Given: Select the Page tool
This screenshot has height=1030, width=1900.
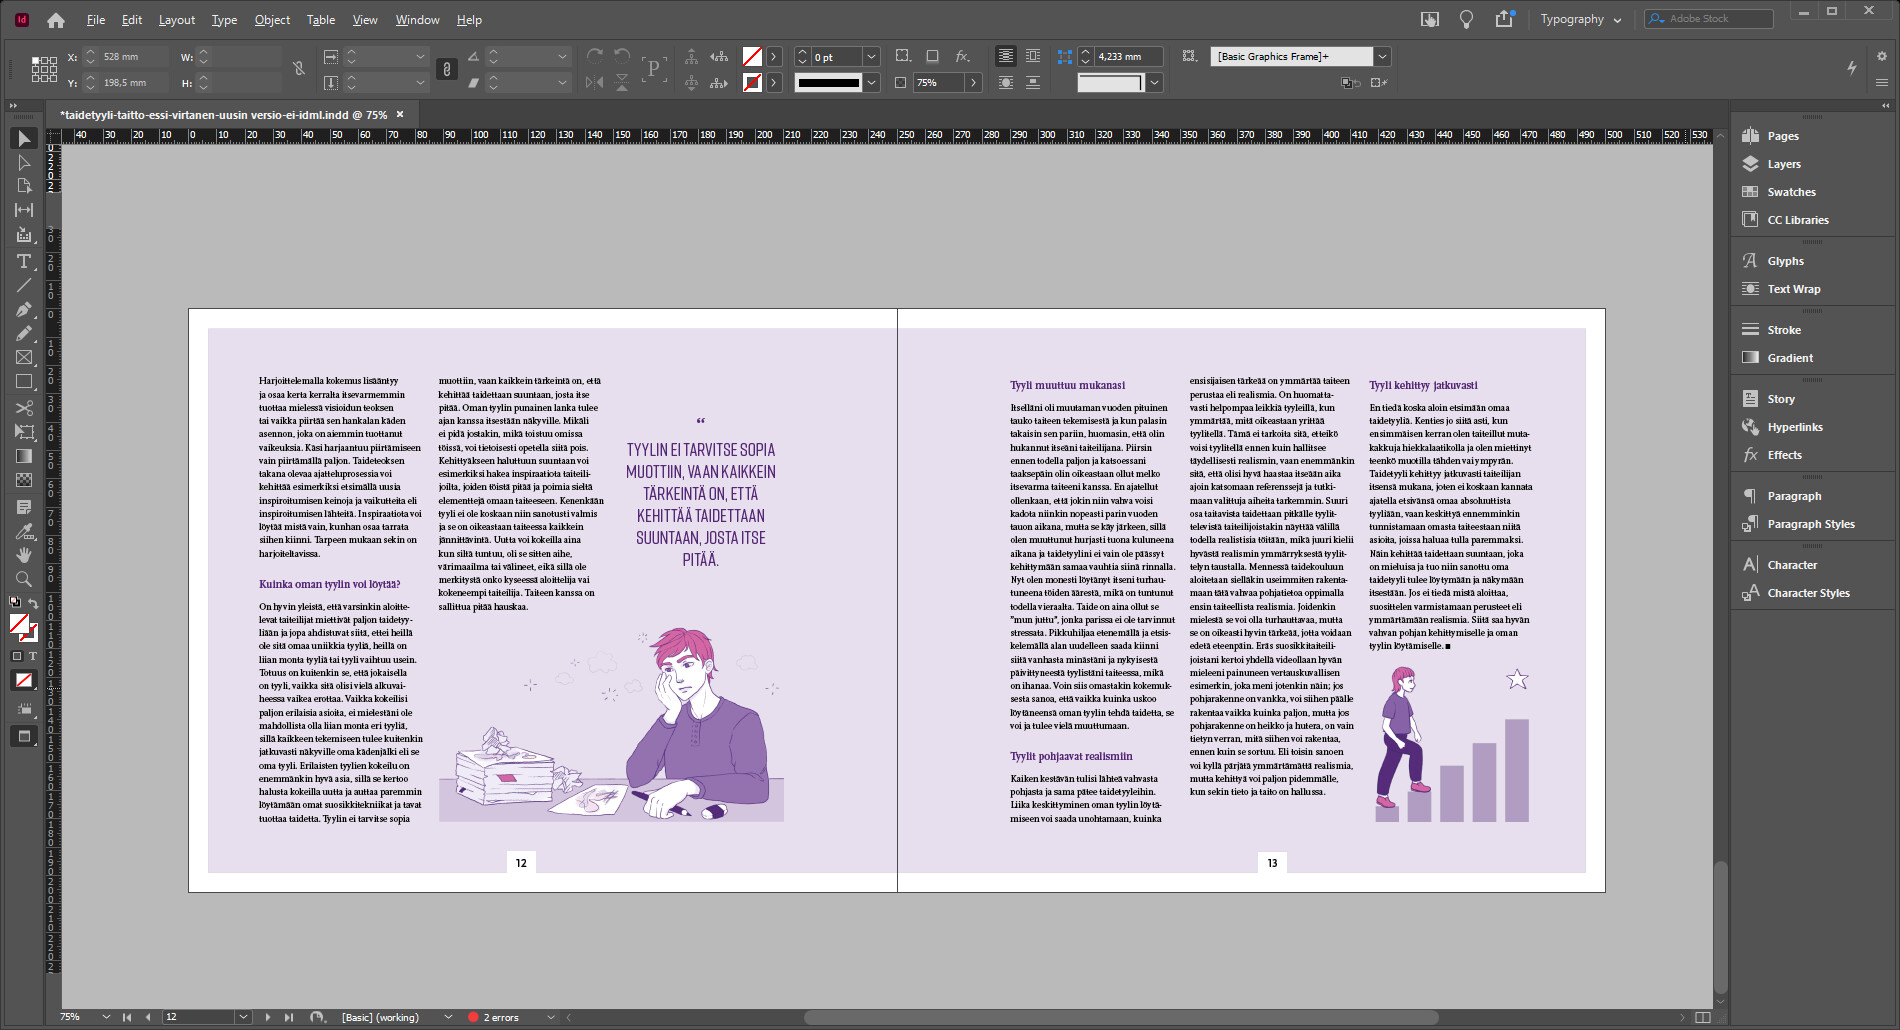Looking at the screenshot, I should [x=24, y=186].
